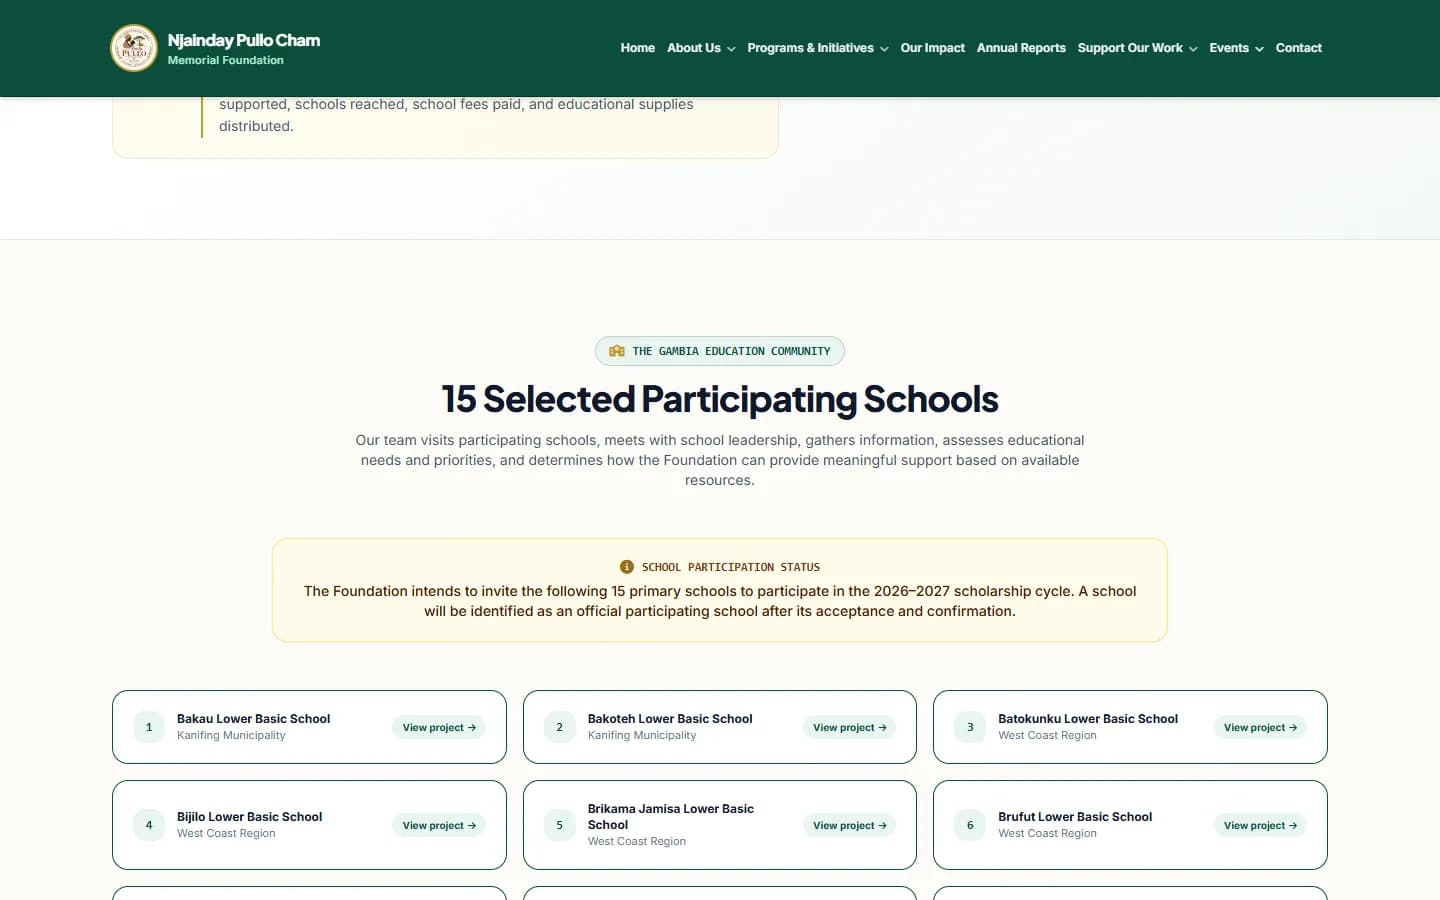Click the info icon beside School Participation Status

point(627,567)
